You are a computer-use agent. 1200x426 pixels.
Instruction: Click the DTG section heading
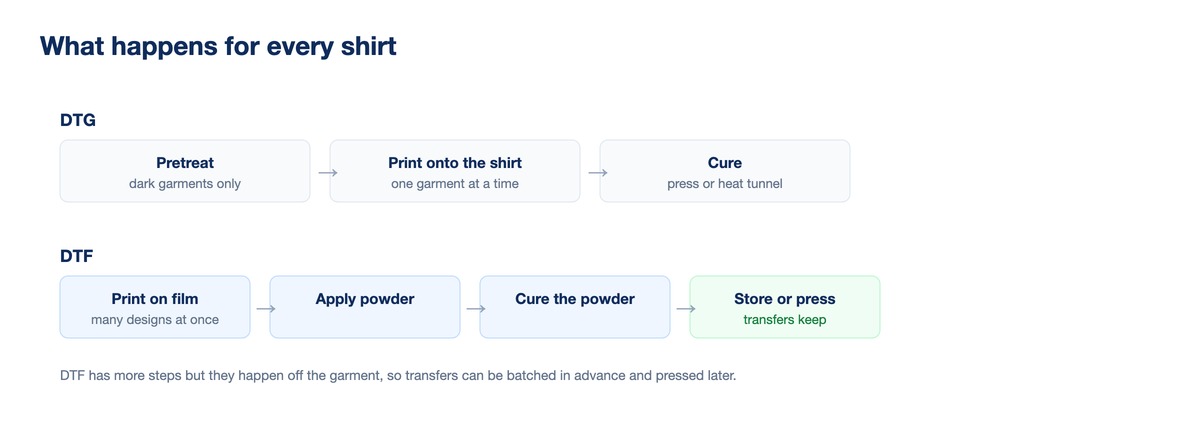tap(78, 120)
